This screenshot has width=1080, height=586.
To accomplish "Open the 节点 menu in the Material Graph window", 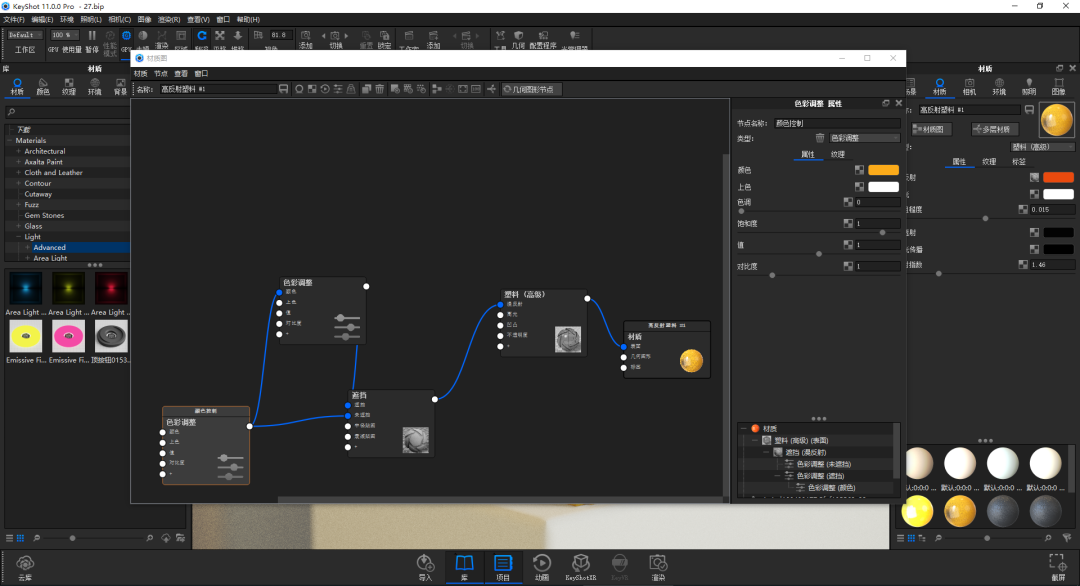I will click(160, 73).
